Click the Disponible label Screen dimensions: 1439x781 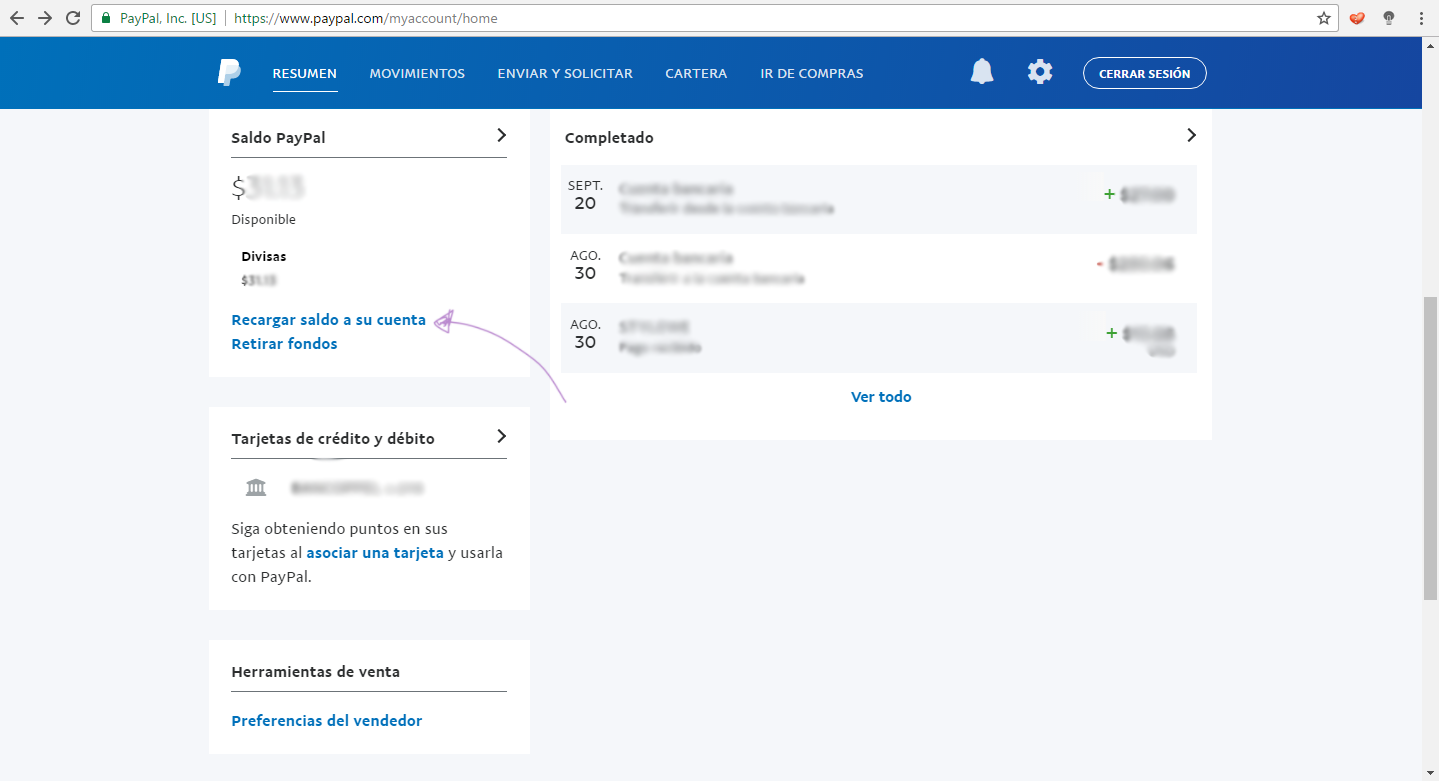click(264, 220)
